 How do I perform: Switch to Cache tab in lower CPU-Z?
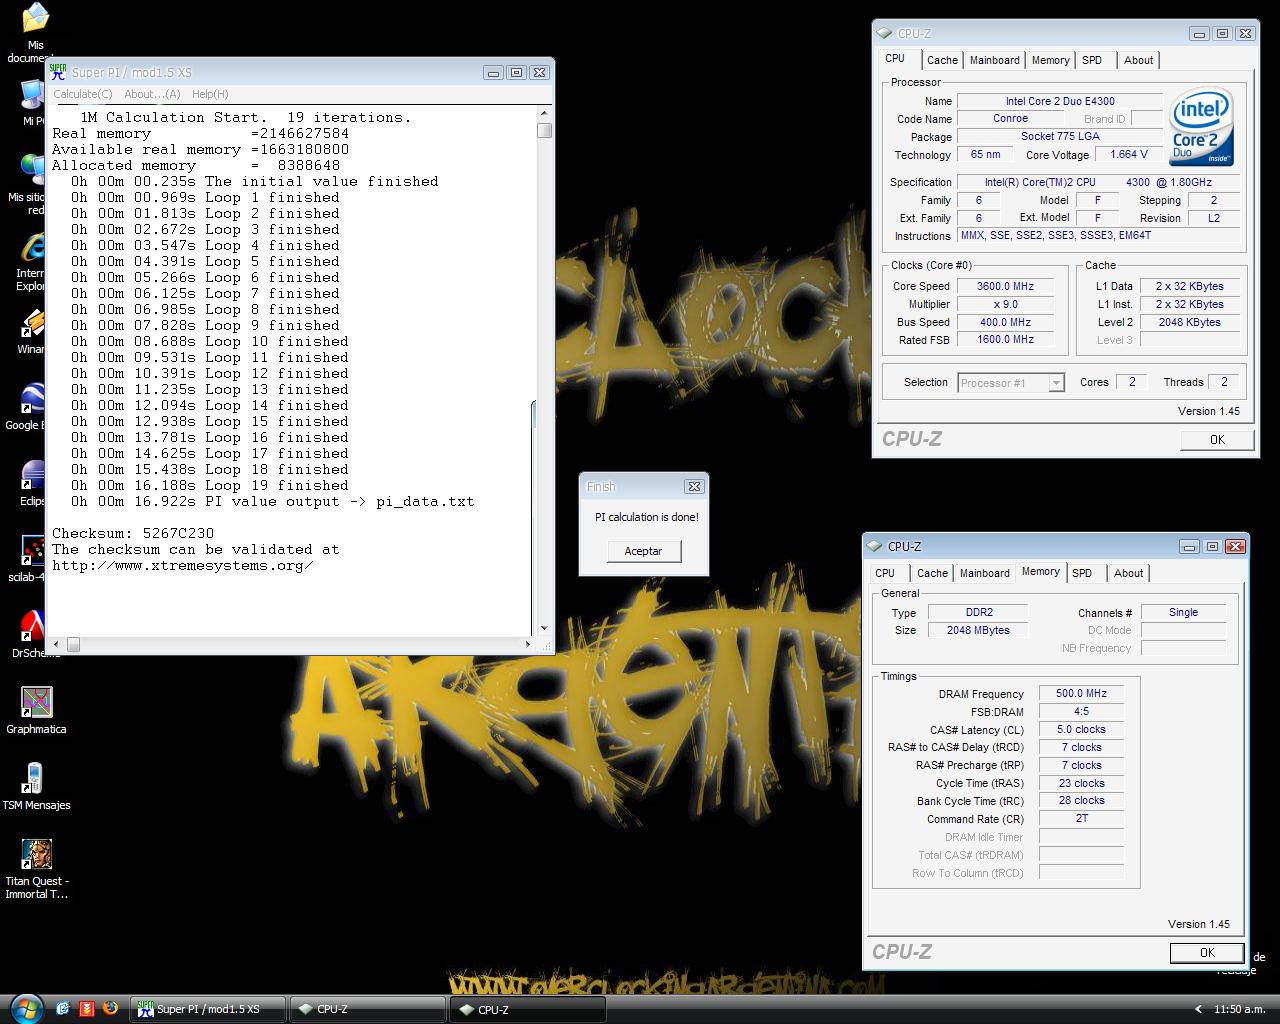pos(932,573)
